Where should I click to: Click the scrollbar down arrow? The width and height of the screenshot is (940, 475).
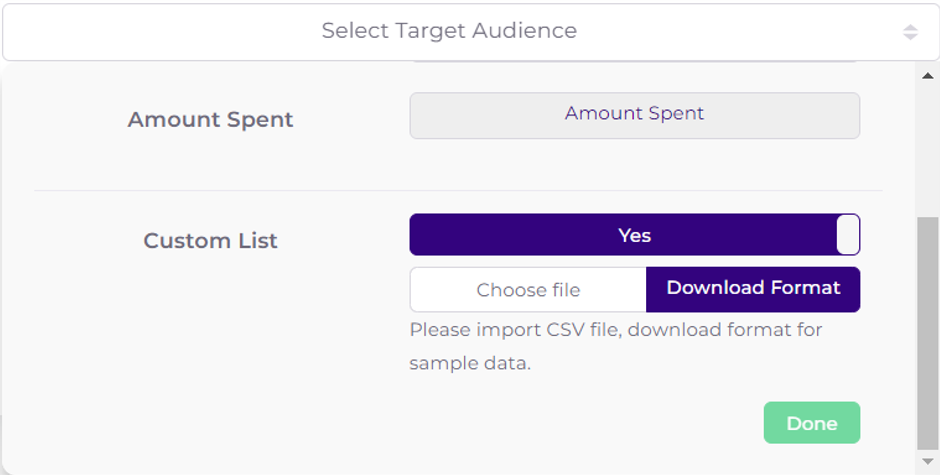(x=928, y=461)
